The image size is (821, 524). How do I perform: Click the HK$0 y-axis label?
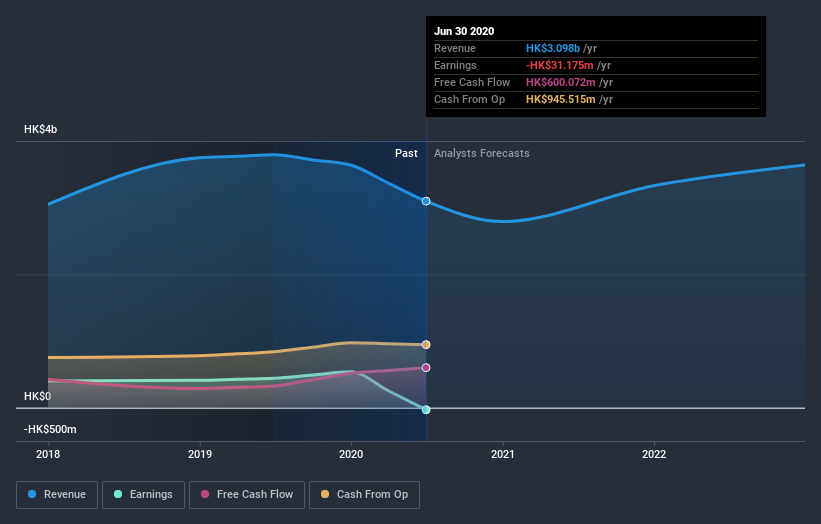[37, 396]
